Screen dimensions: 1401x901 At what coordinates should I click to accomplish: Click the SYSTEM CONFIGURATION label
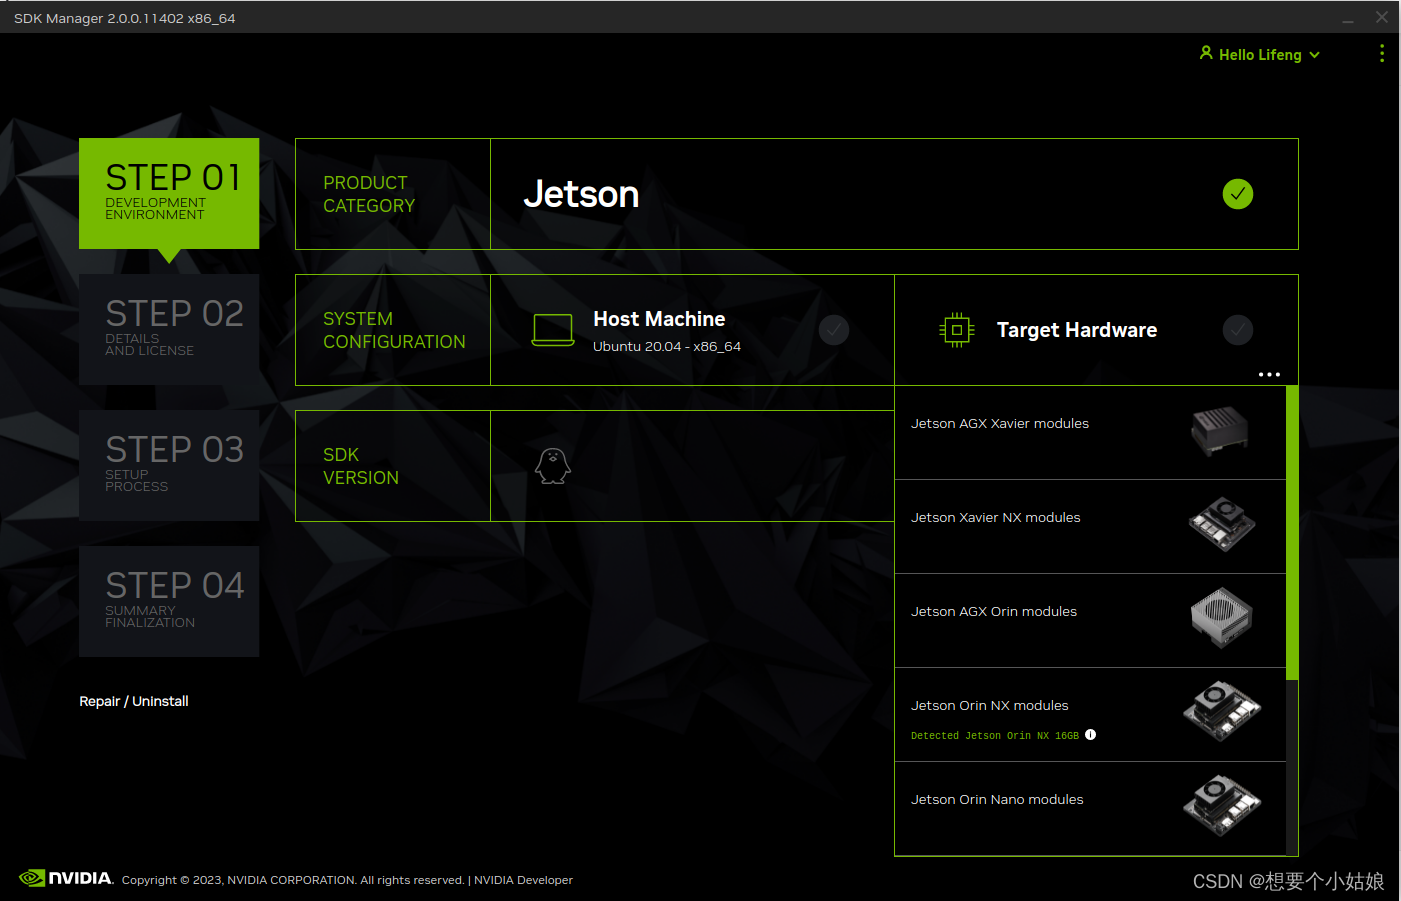[x=394, y=330]
